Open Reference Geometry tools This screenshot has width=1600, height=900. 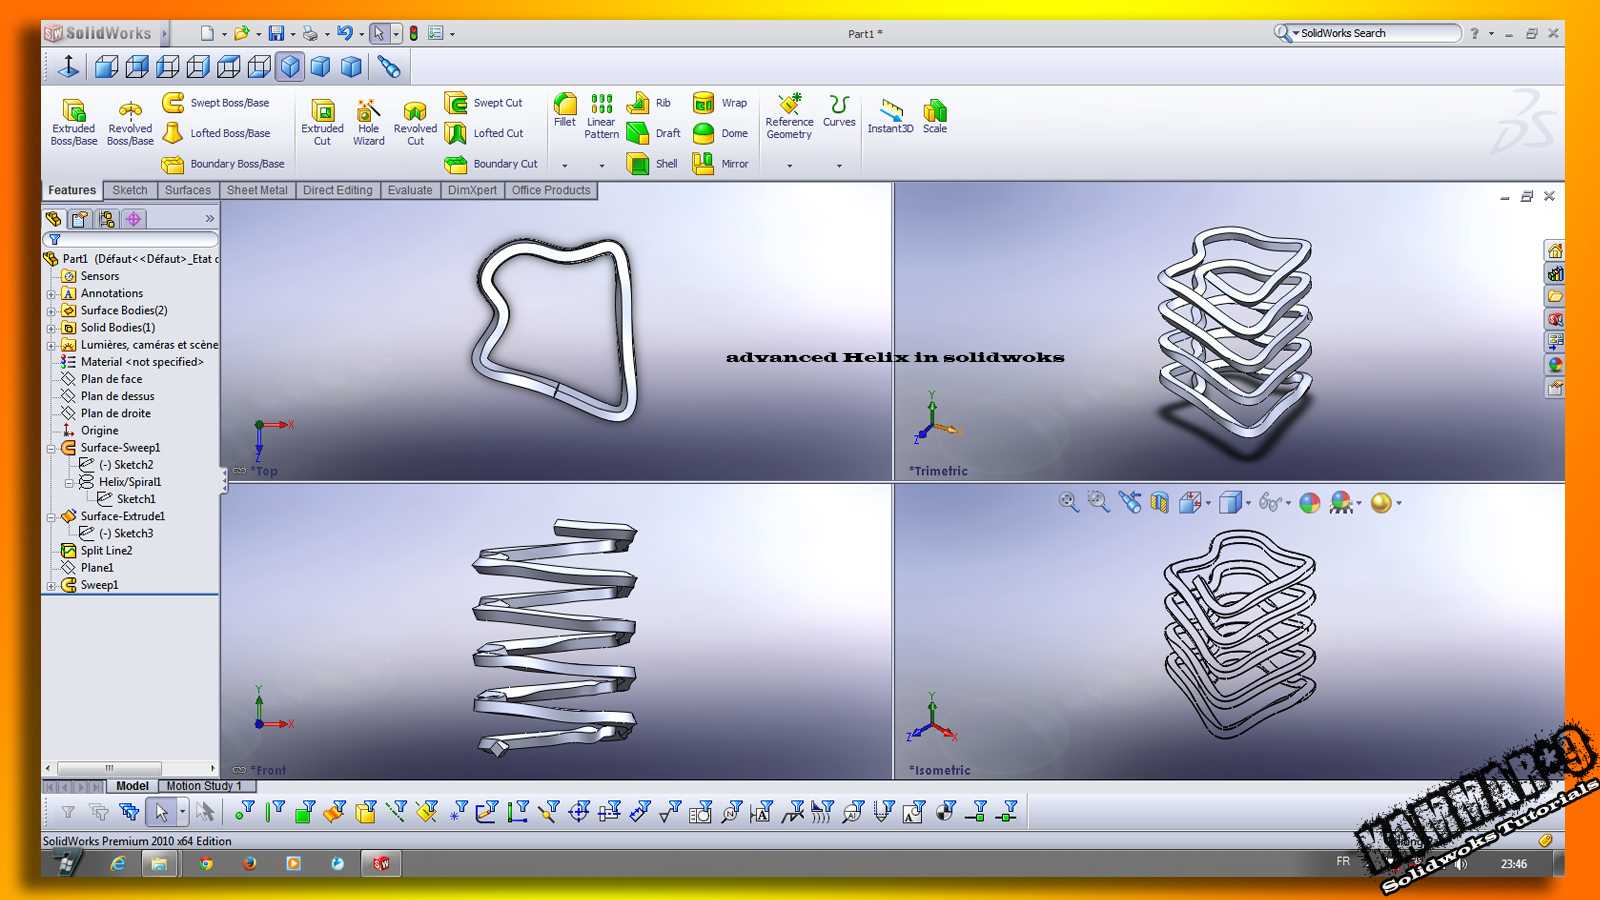[789, 116]
